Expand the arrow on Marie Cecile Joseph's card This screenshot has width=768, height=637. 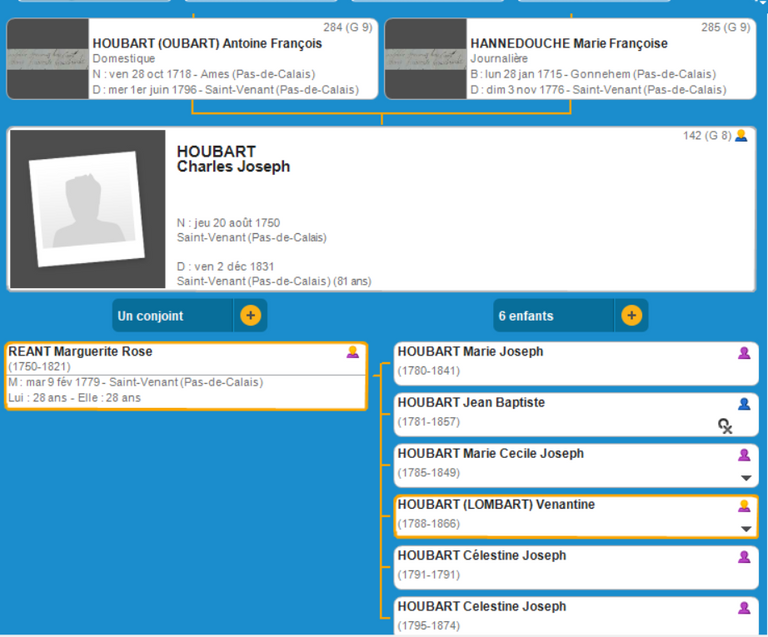point(745,478)
